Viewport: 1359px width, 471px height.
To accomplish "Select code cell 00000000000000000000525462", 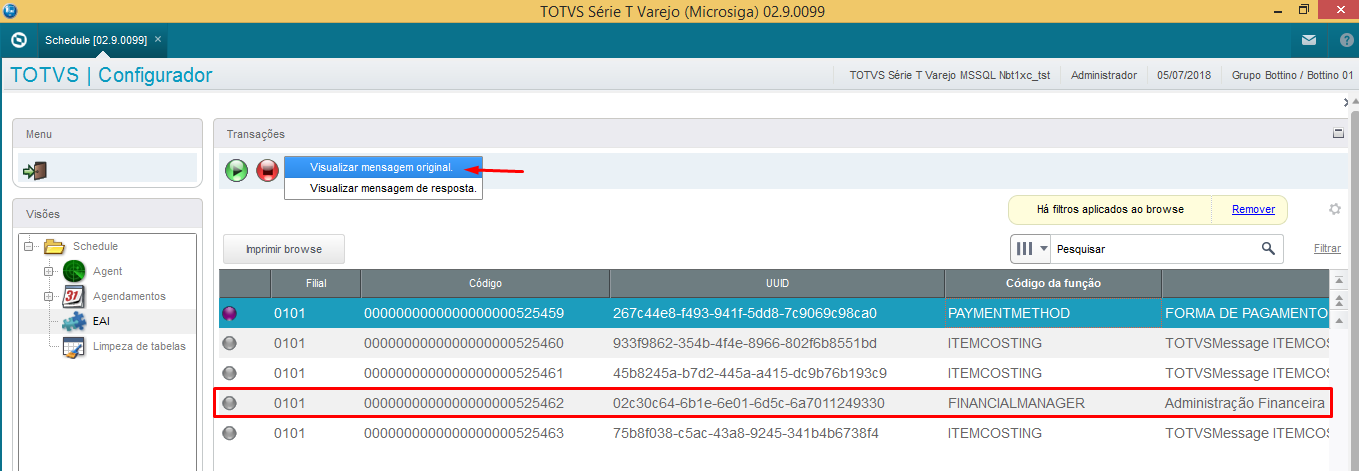I will [464, 403].
